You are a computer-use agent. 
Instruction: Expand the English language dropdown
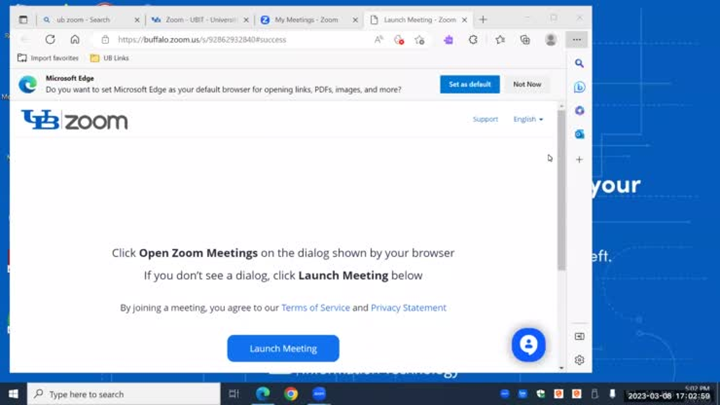click(x=528, y=119)
